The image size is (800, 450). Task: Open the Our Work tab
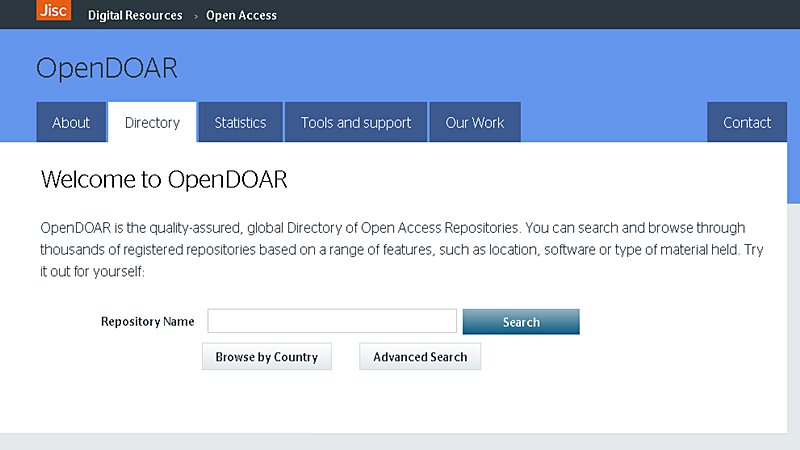pos(475,122)
